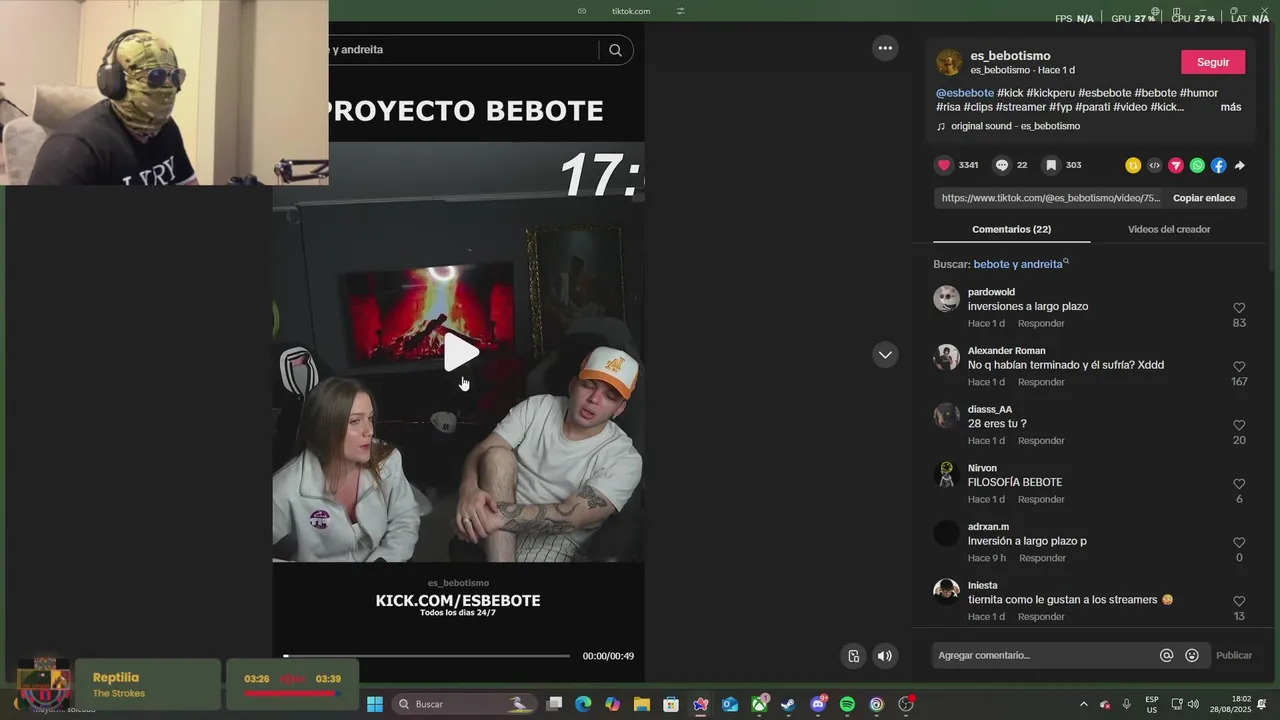The image size is (1280, 720).
Task: Copy the video link with 'Copiar enlace'
Action: 1204,198
